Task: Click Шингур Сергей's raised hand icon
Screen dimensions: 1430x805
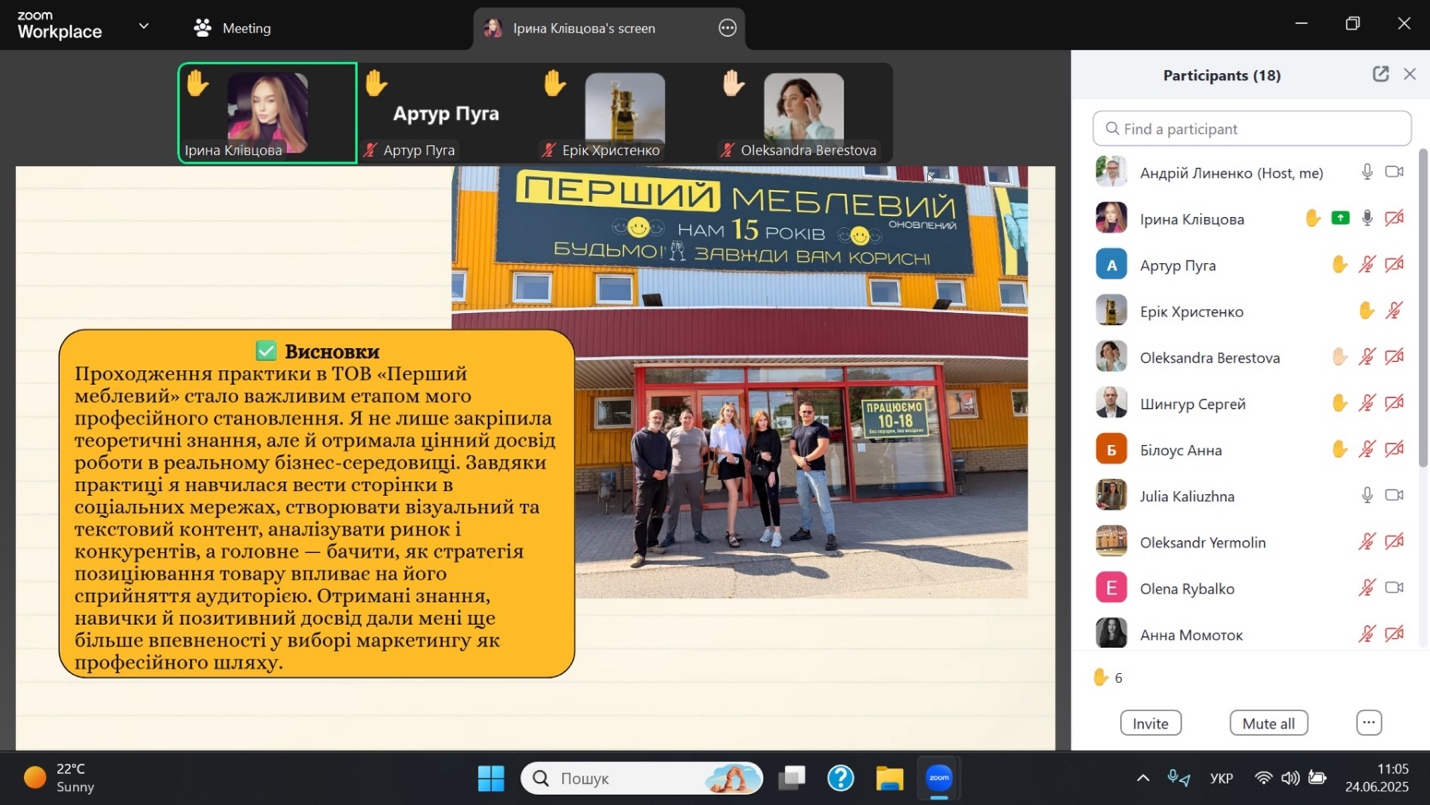Action: pos(1340,403)
